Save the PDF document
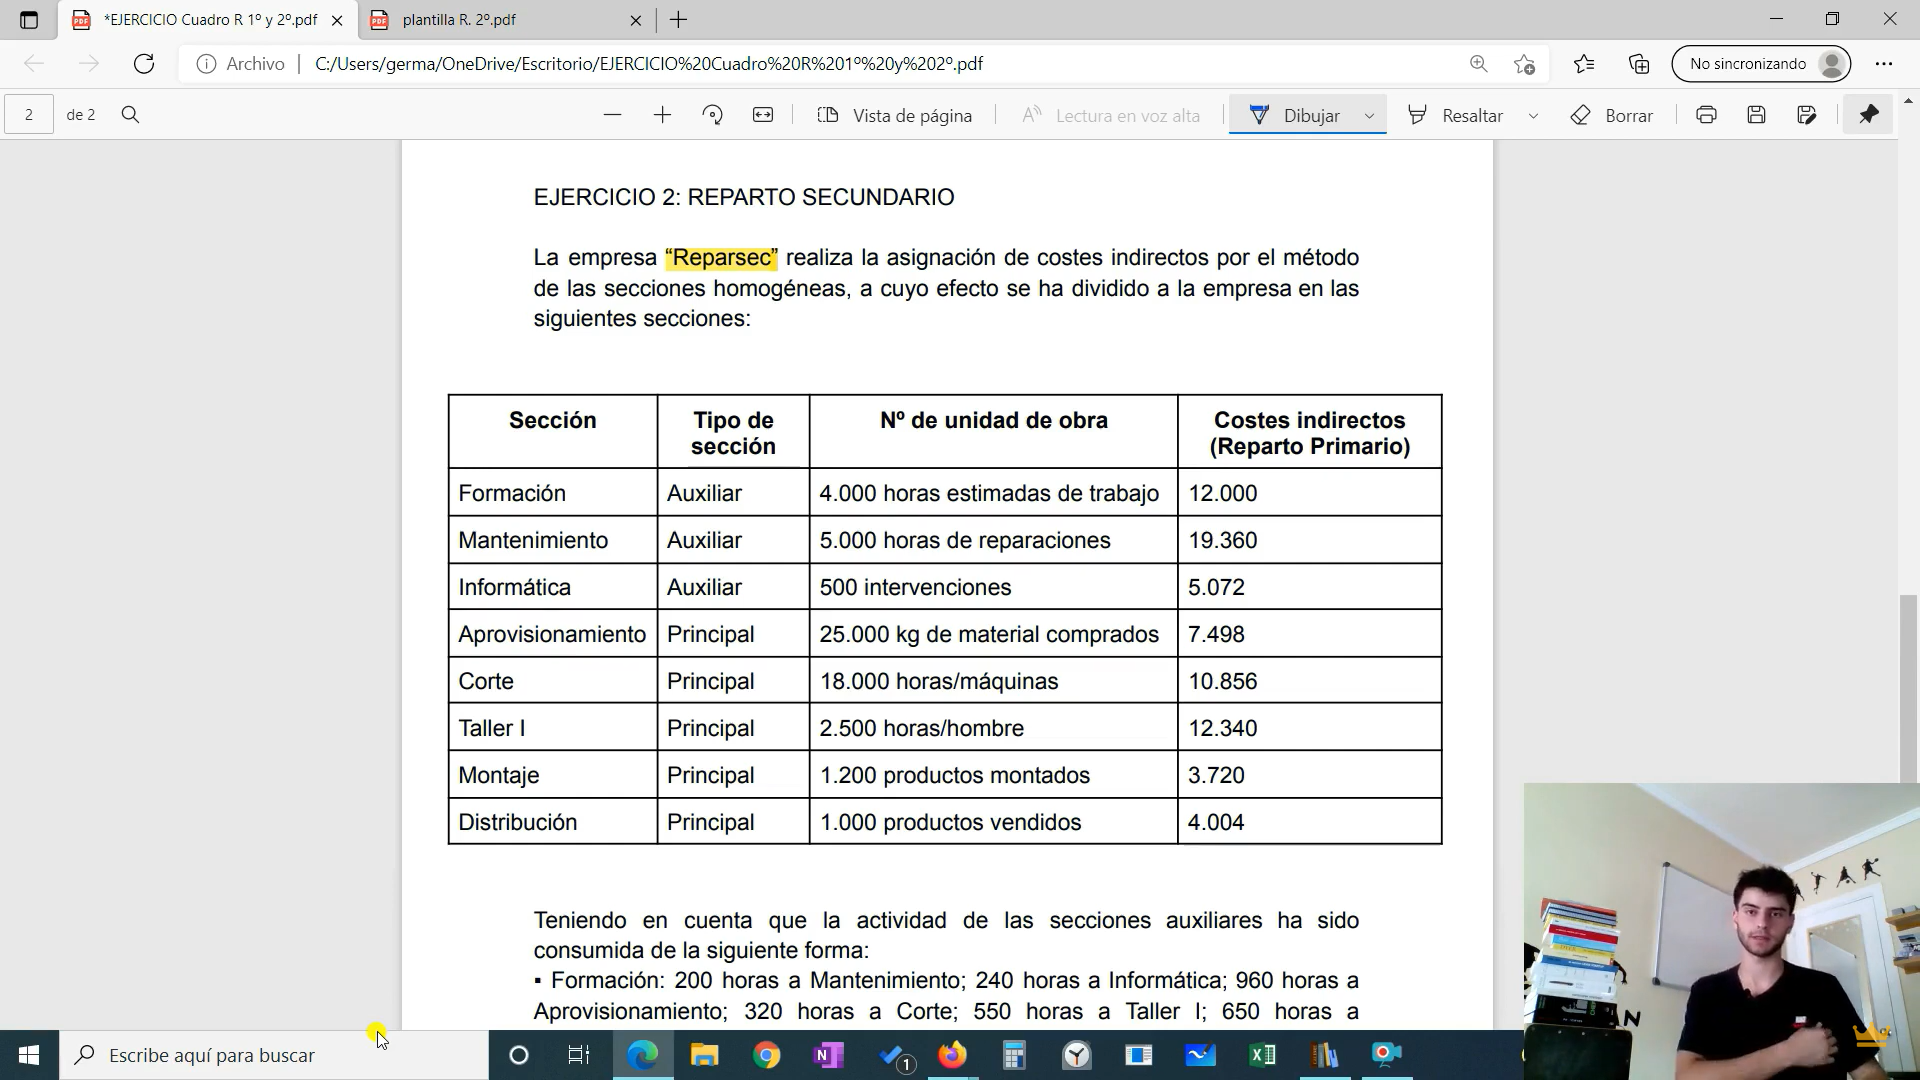This screenshot has height=1080, width=1920. (1756, 115)
